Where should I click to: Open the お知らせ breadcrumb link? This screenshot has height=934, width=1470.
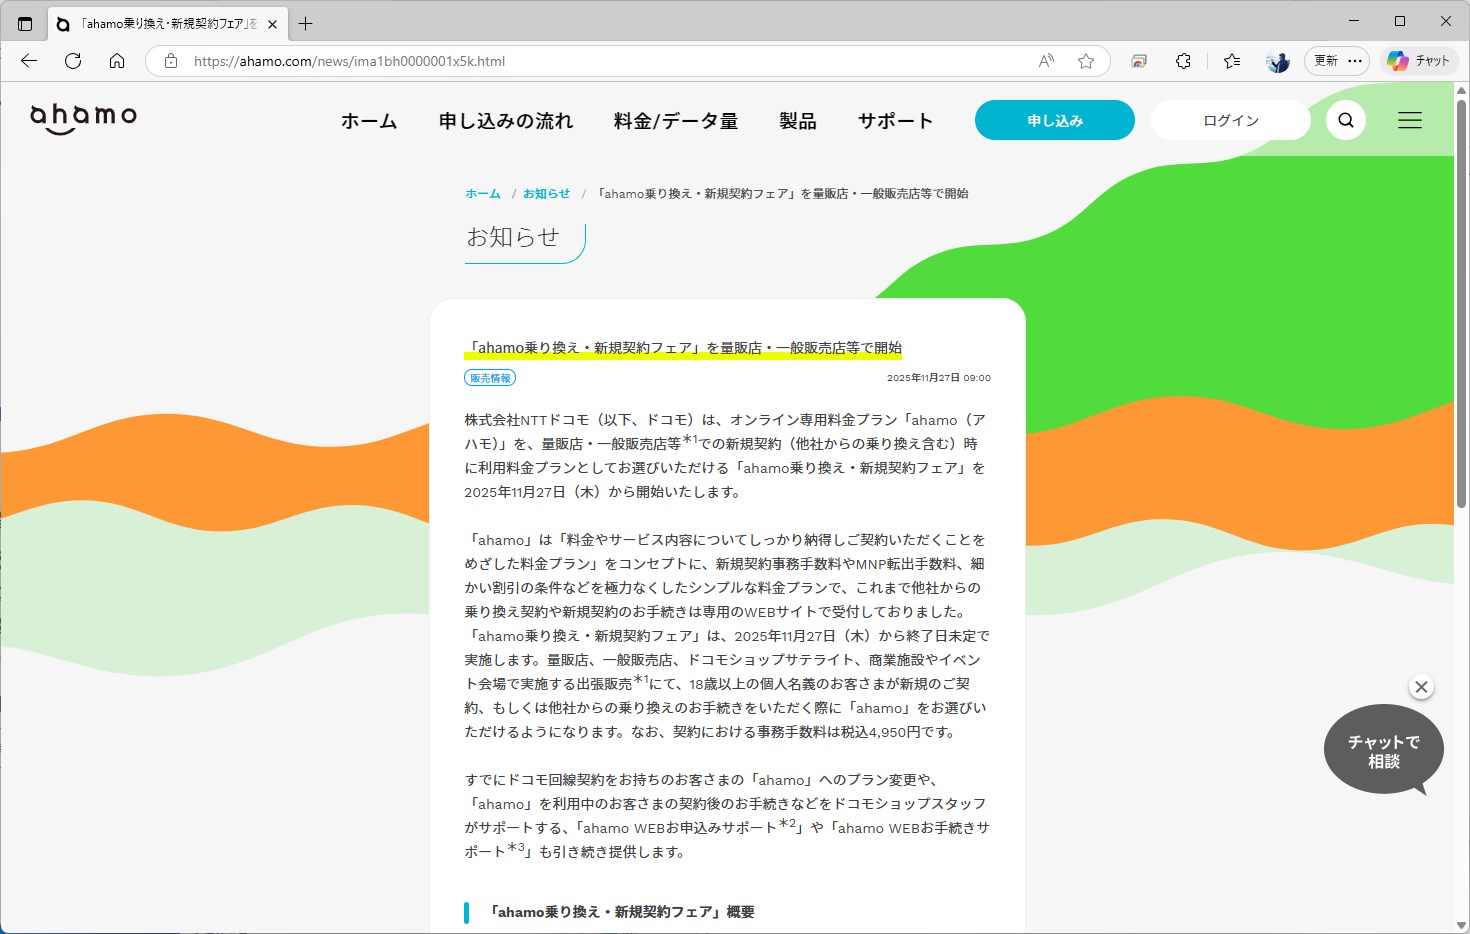[x=546, y=193]
